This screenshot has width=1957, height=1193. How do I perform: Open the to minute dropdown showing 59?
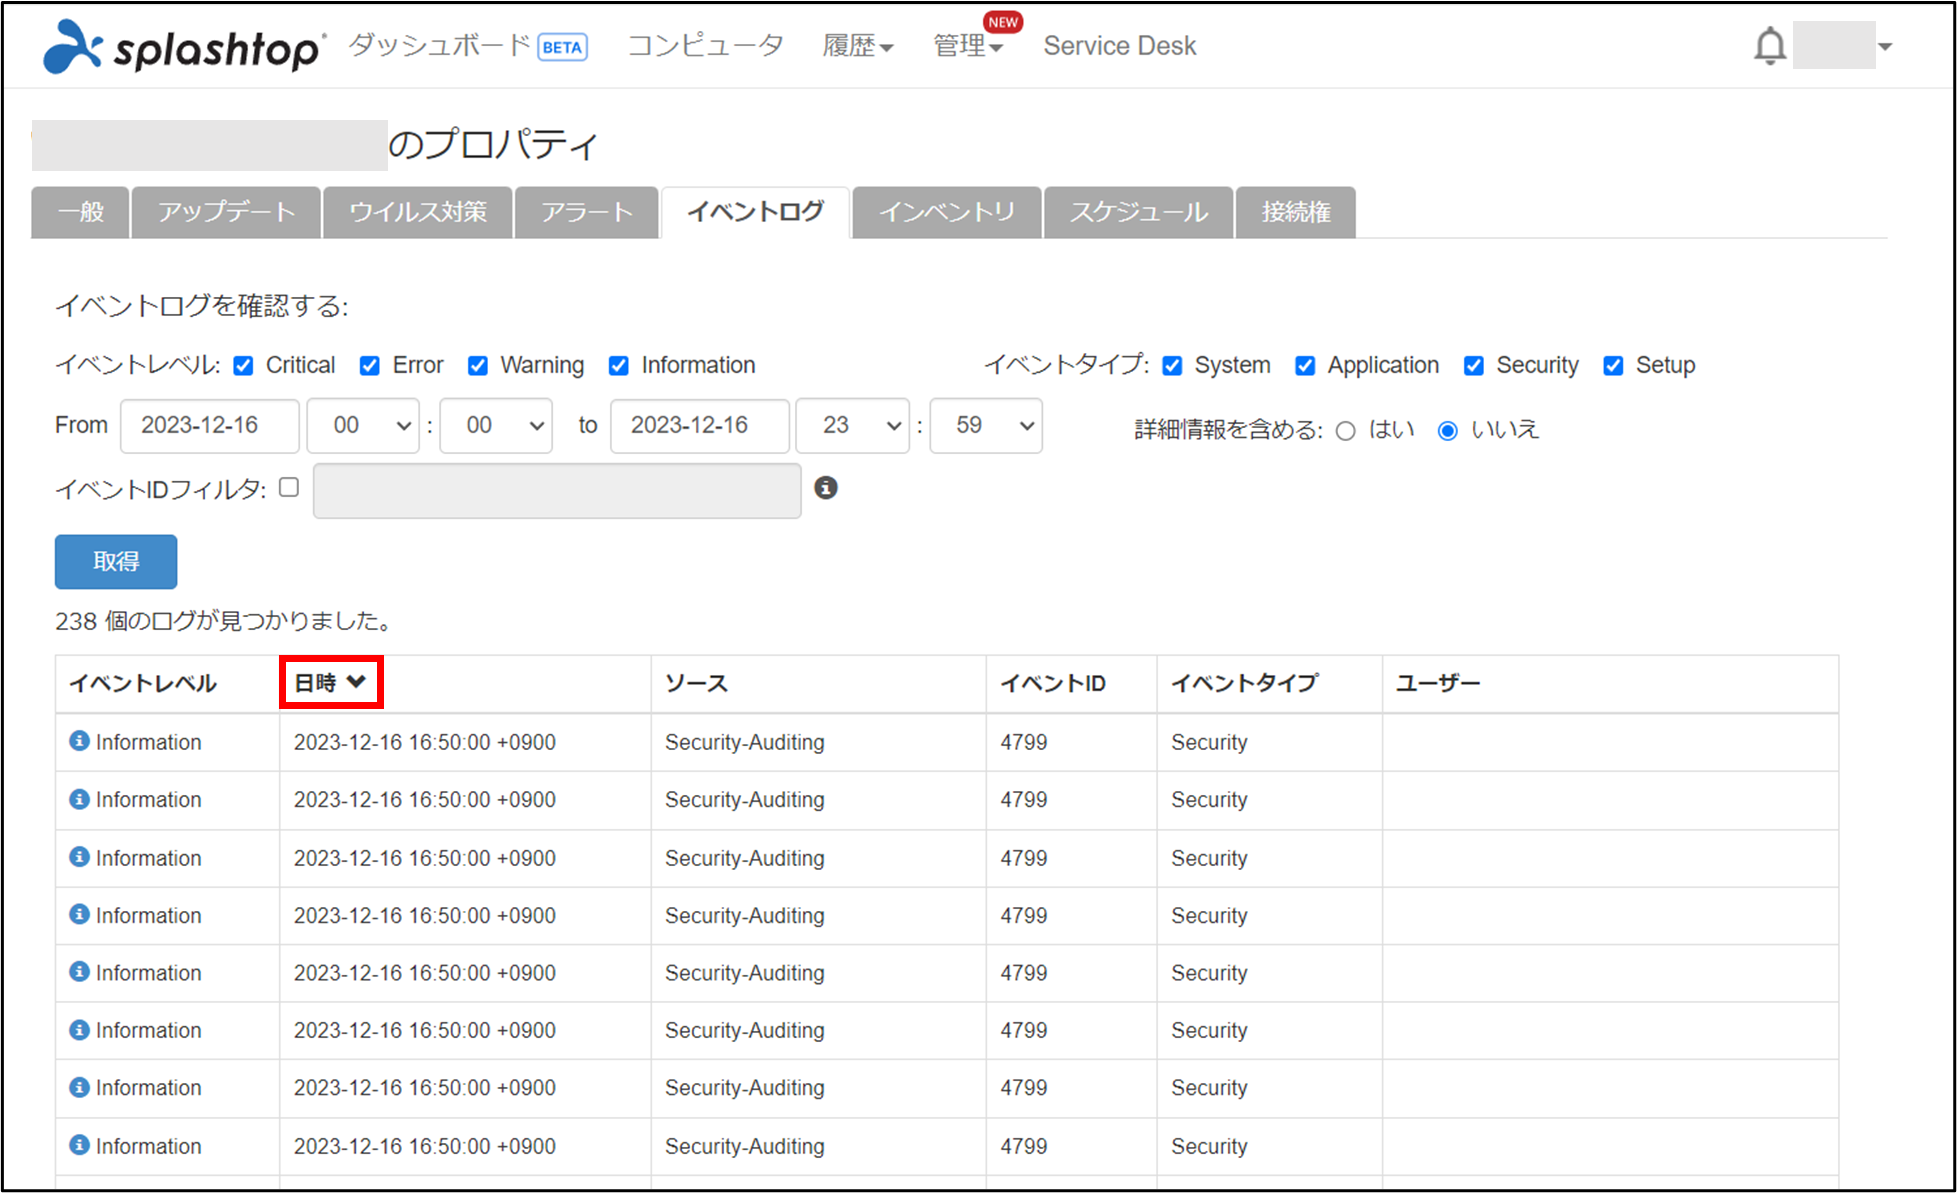[986, 426]
